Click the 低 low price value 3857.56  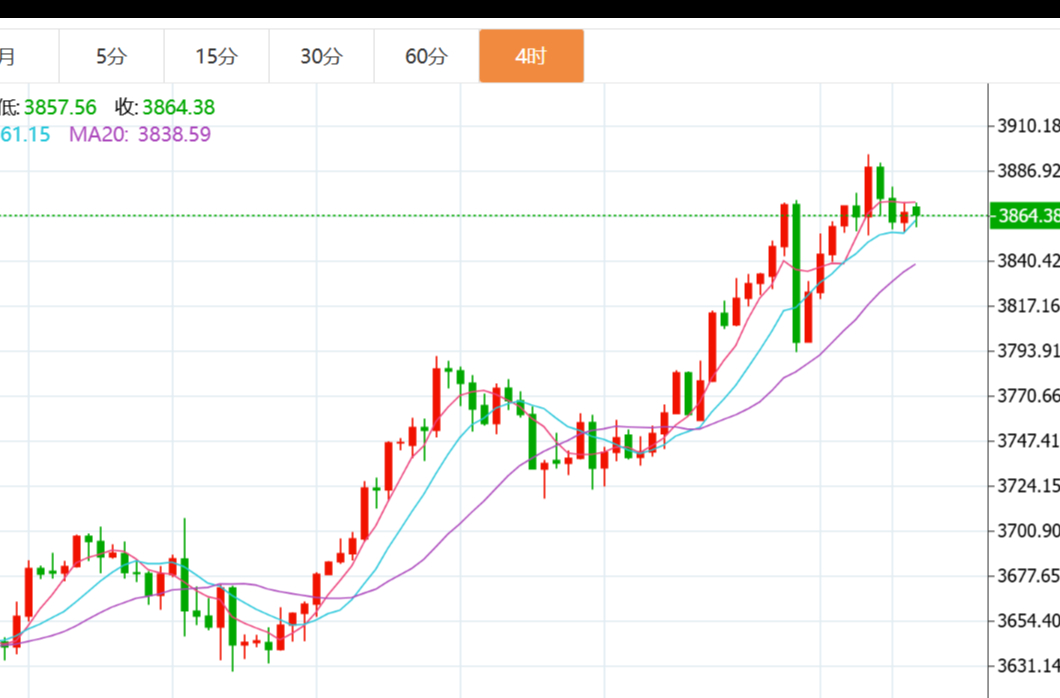pyautogui.click(x=59, y=108)
